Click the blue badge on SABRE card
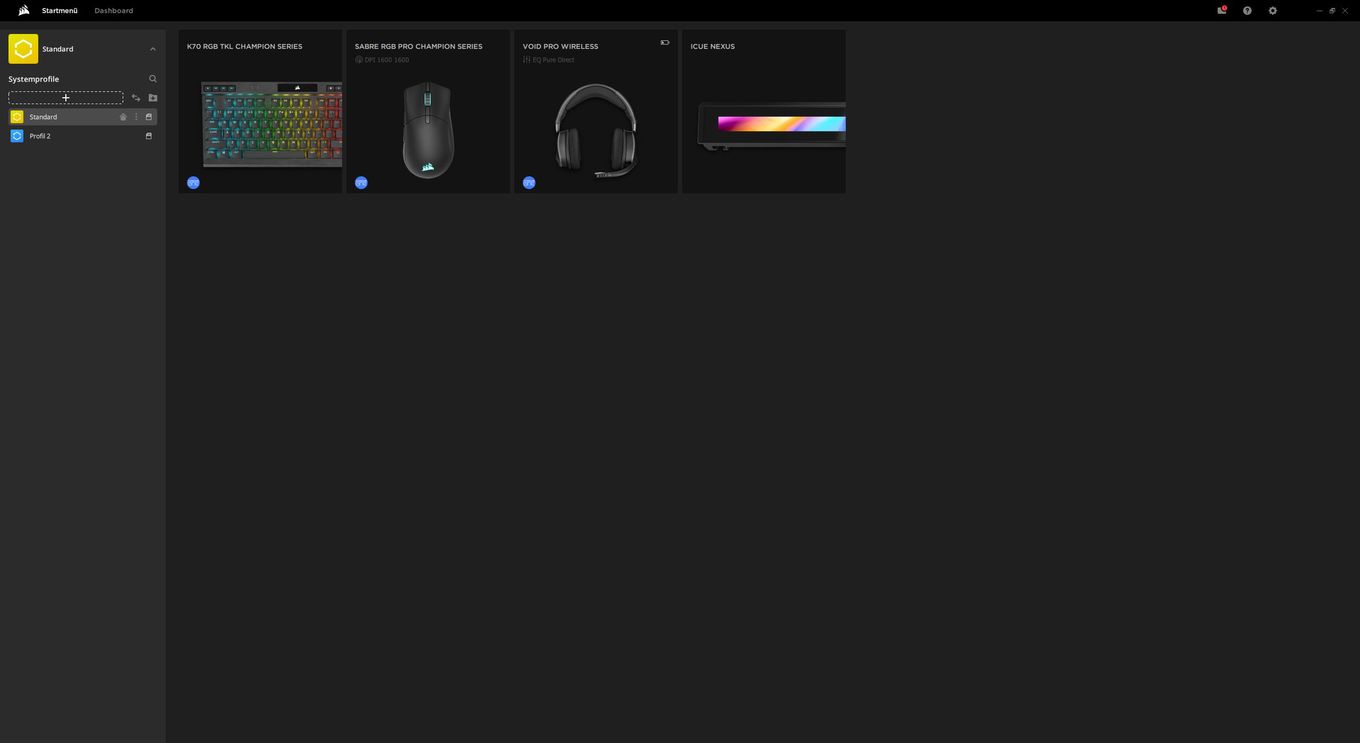Viewport: 1360px width, 743px height. 361,183
